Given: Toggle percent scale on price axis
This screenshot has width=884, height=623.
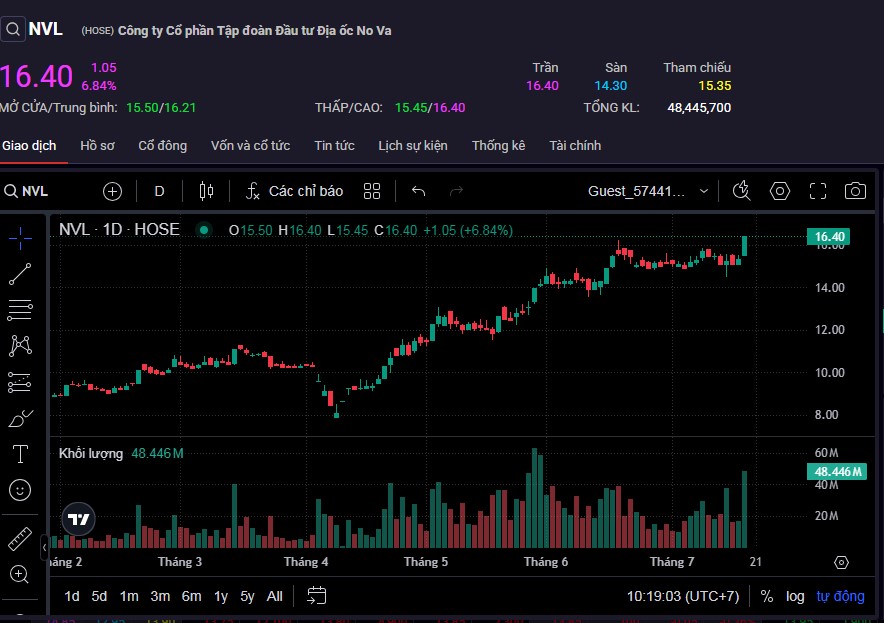Looking at the screenshot, I should [x=766, y=596].
